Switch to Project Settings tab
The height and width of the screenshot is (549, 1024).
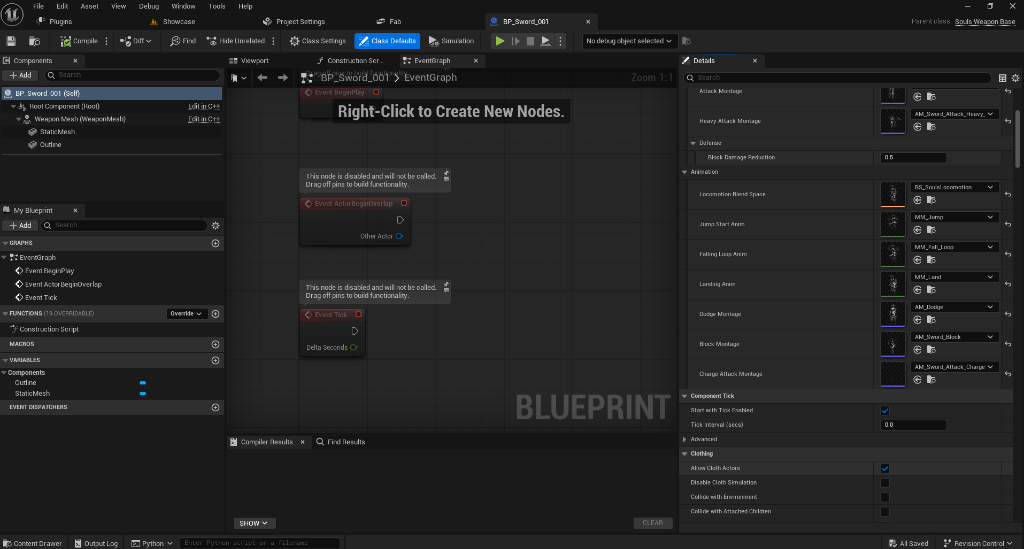coord(294,22)
